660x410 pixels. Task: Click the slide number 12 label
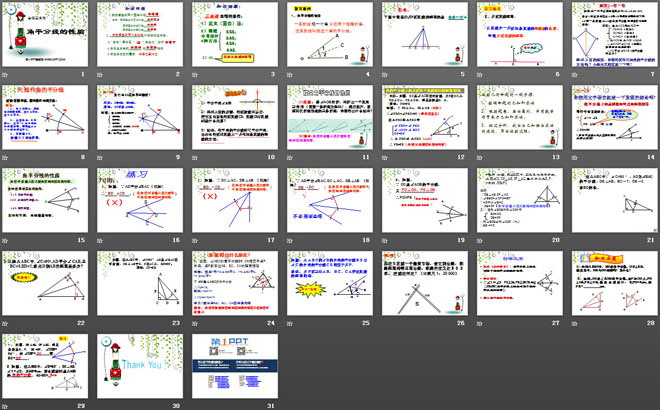[460, 159]
